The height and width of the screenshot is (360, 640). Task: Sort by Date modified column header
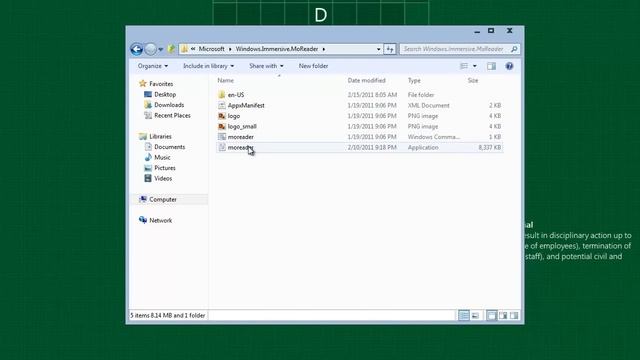[367, 80]
